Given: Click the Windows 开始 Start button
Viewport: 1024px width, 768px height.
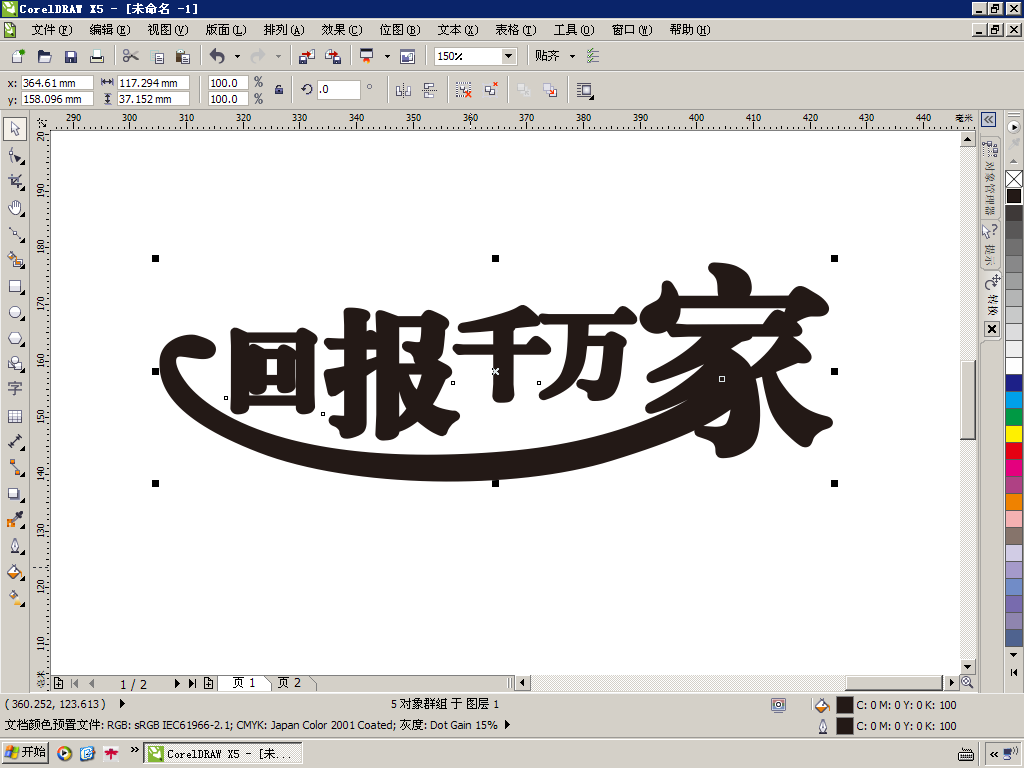Looking at the screenshot, I should pyautogui.click(x=25, y=753).
